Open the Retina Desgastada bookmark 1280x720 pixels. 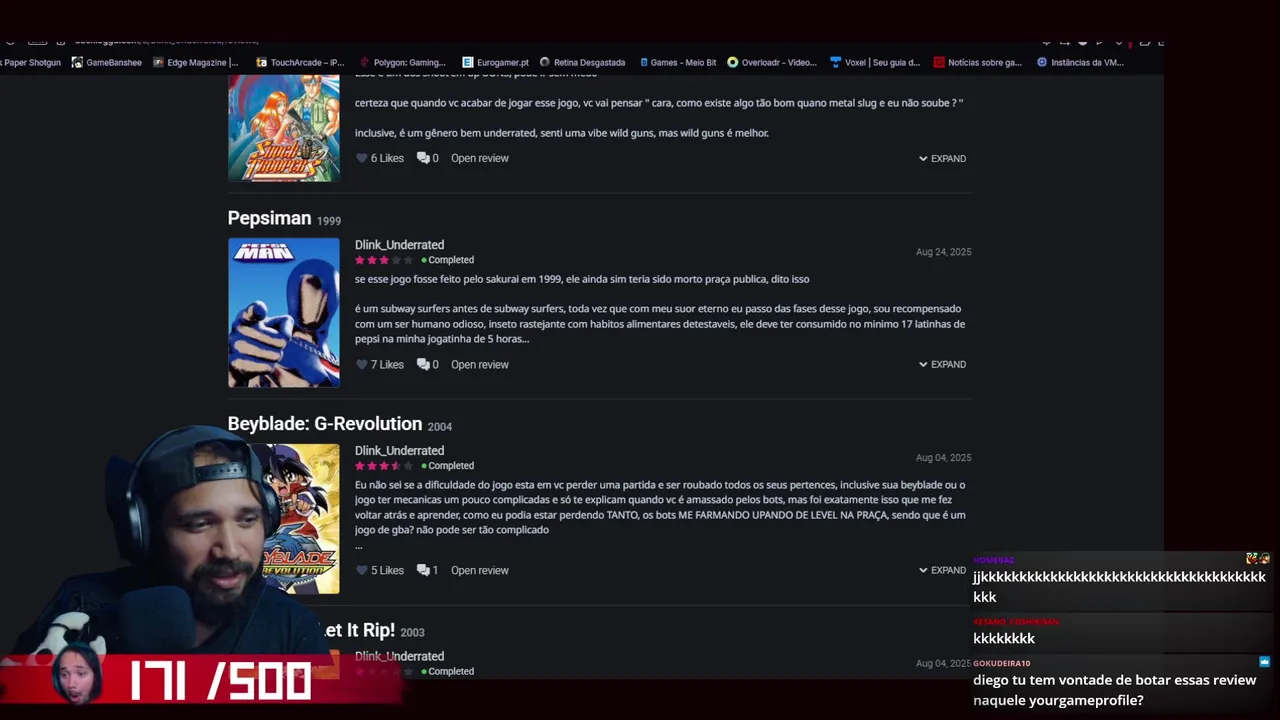pyautogui.click(x=582, y=62)
